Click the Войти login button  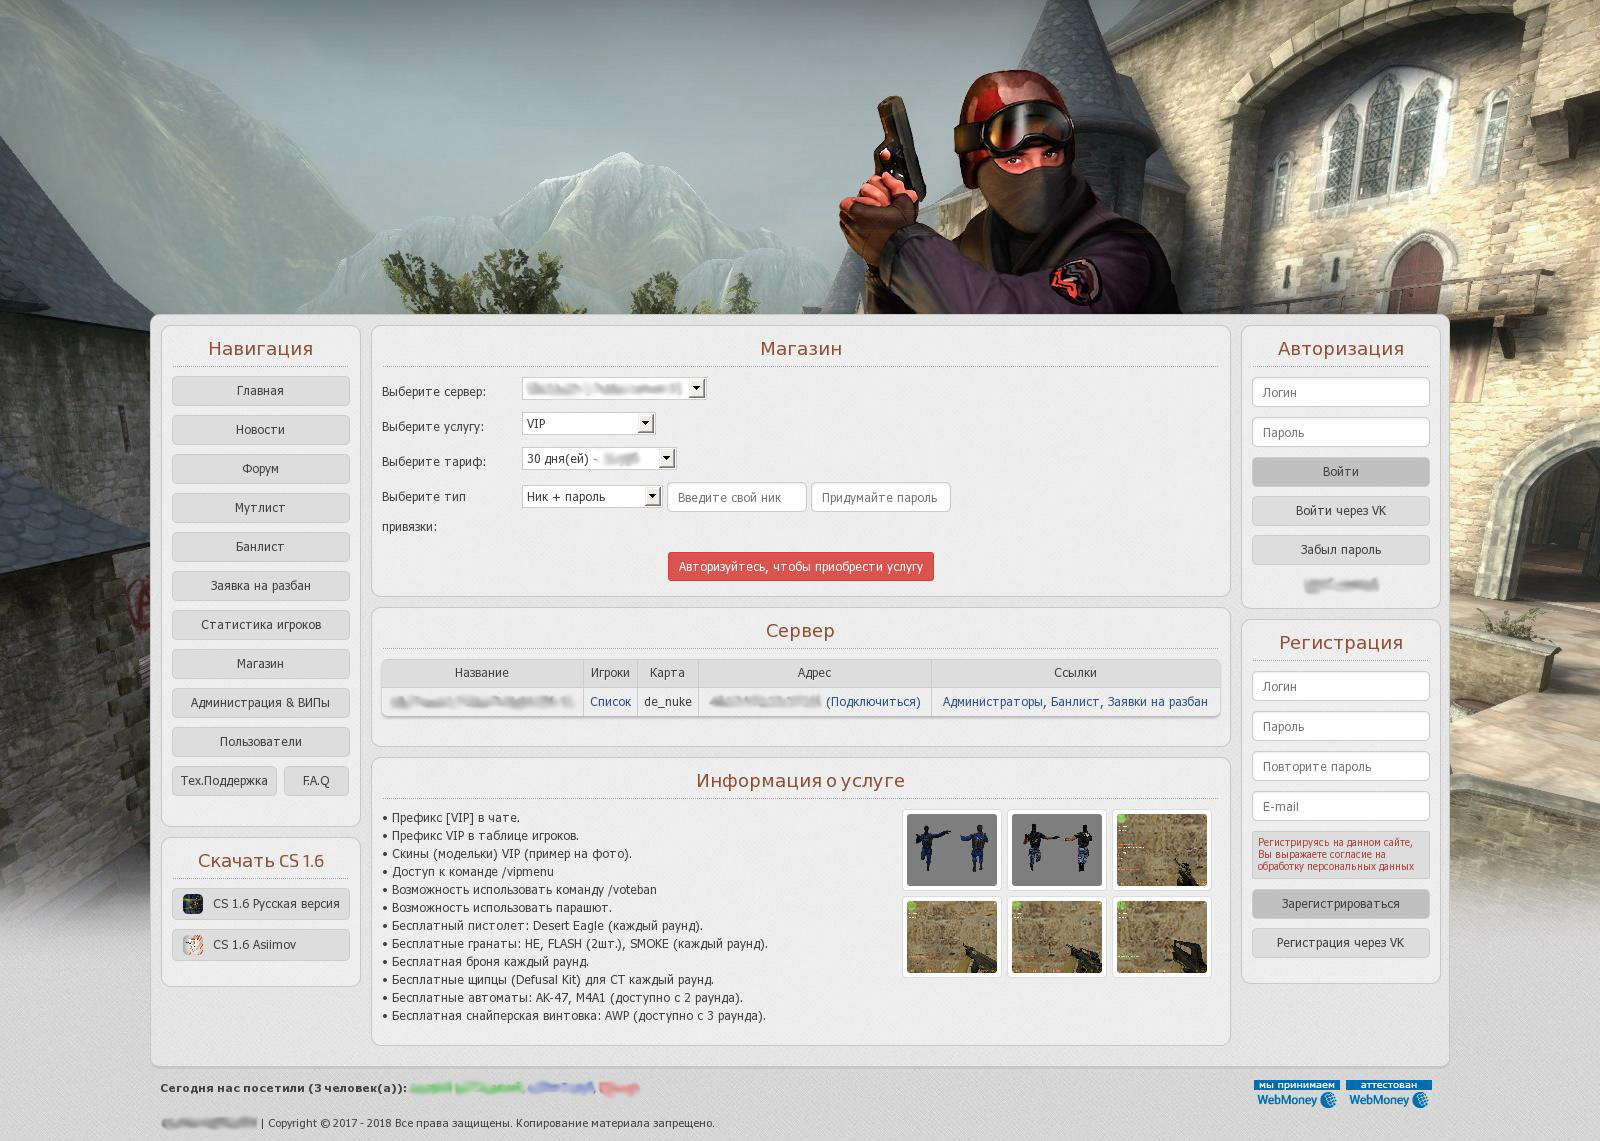1340,472
